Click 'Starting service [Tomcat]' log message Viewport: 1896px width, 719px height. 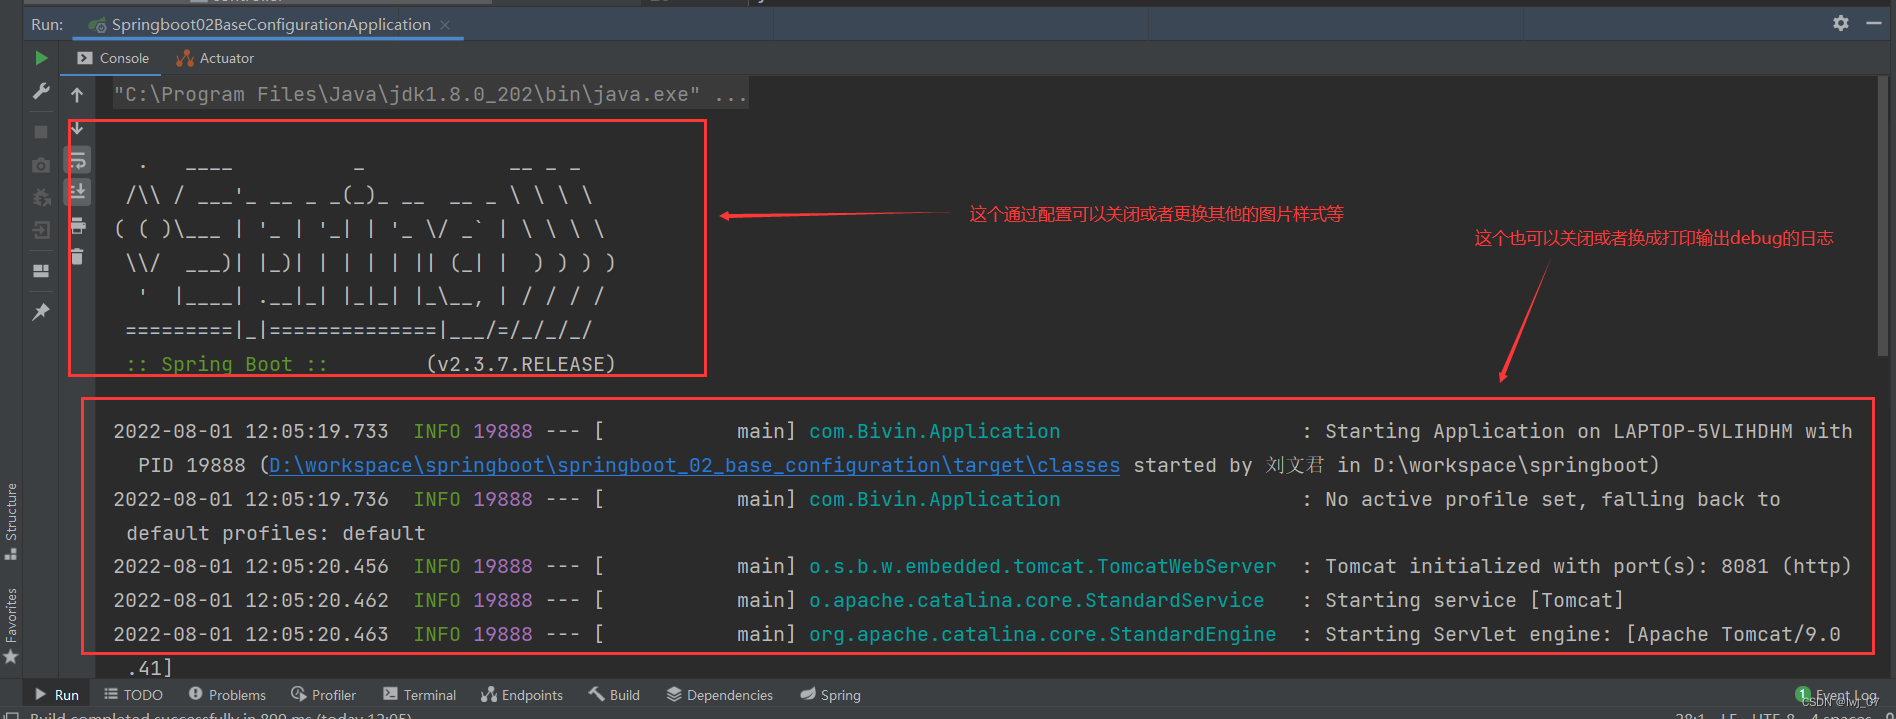click(1475, 600)
